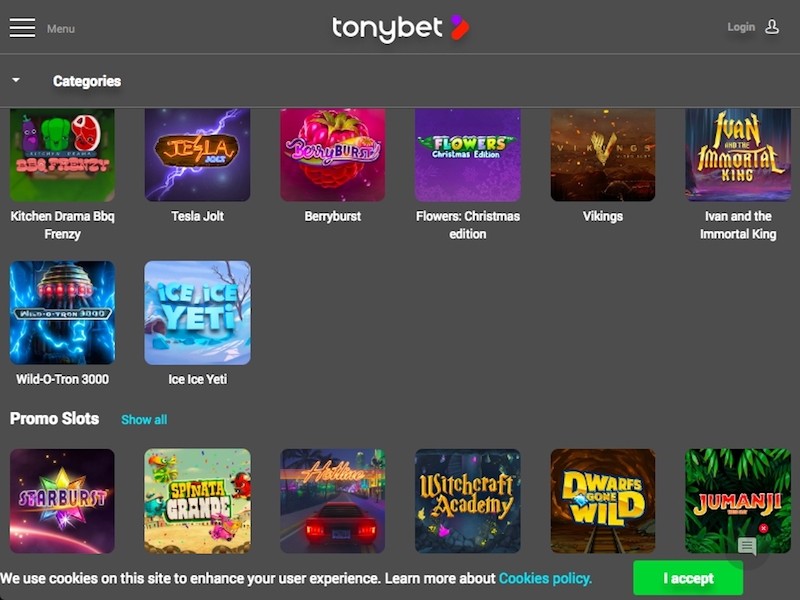Select Ivan and the Immortal King
Image resolution: width=800 pixels, height=600 pixels.
(738, 155)
